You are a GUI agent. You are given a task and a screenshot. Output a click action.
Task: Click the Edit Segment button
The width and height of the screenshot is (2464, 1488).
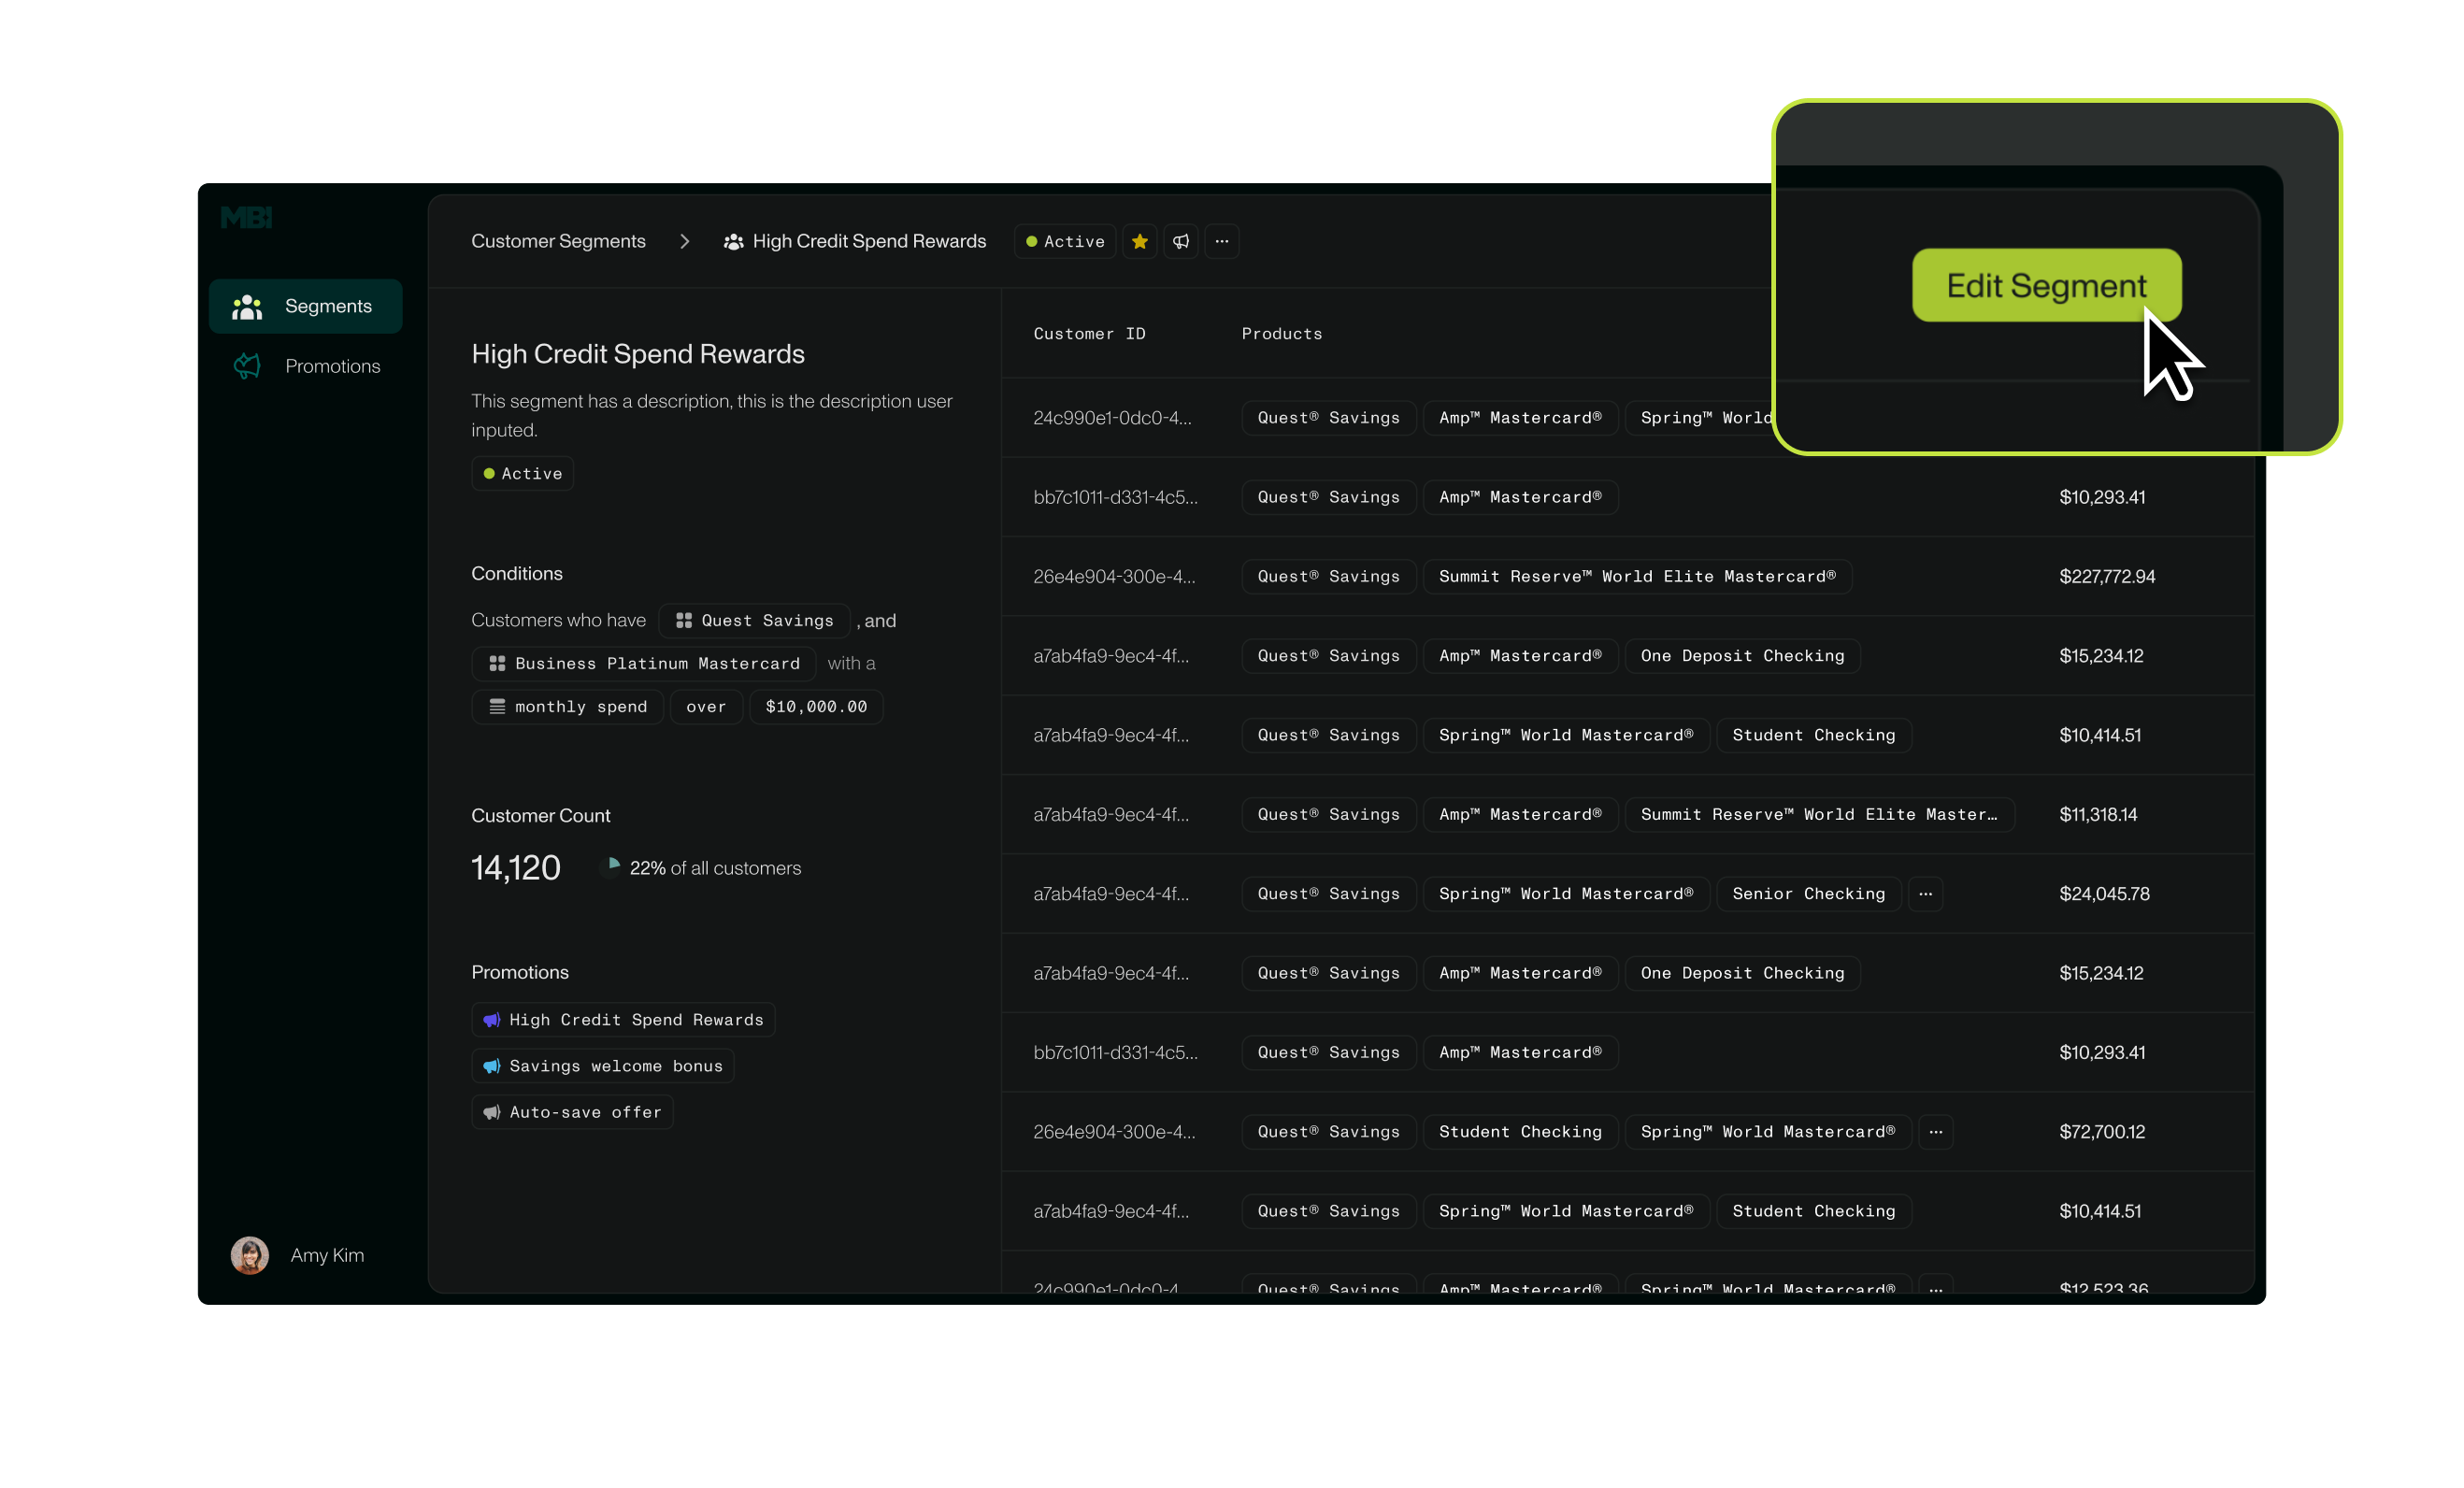[2046, 286]
